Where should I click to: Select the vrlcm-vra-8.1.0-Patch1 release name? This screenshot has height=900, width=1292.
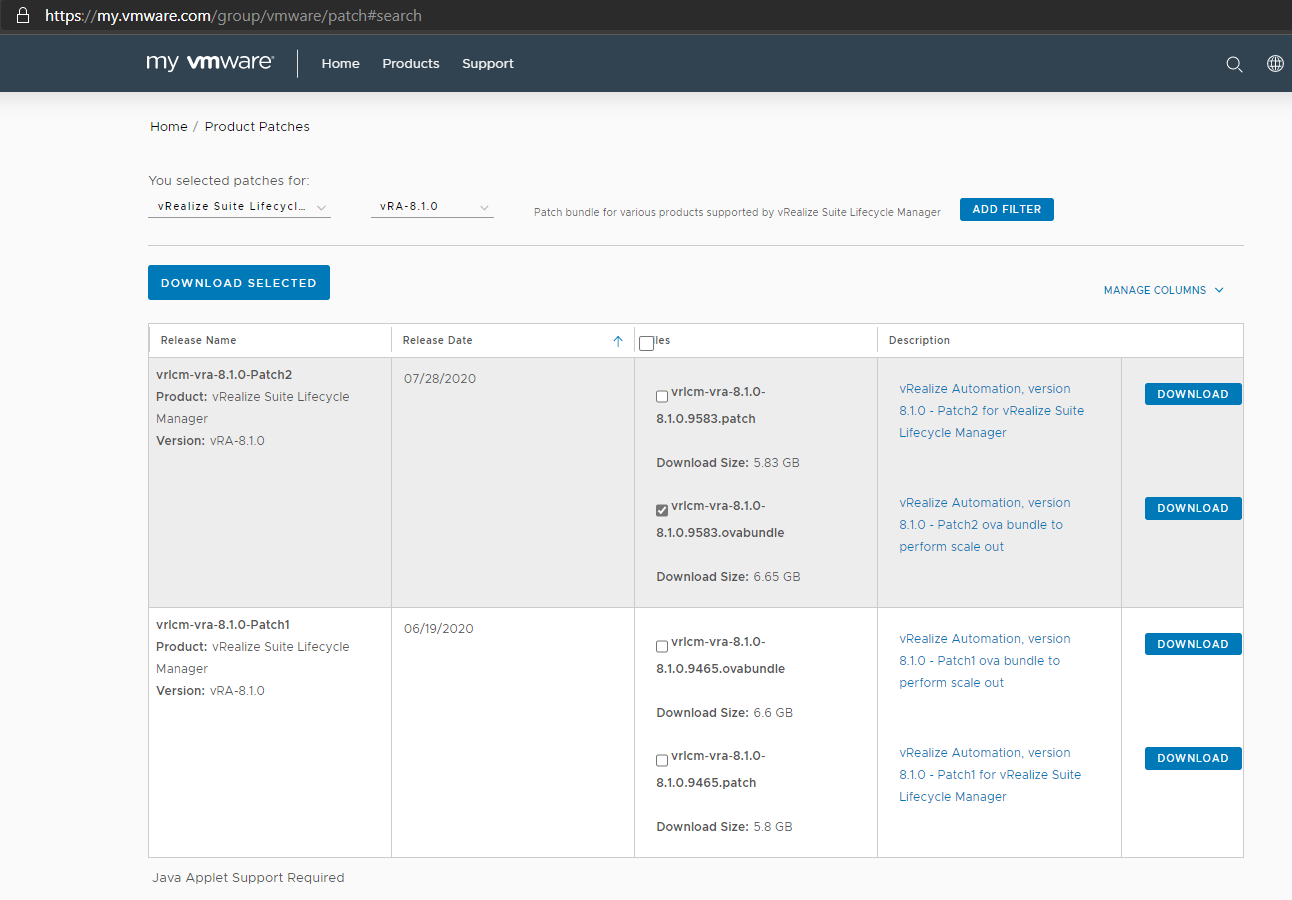[x=223, y=625]
